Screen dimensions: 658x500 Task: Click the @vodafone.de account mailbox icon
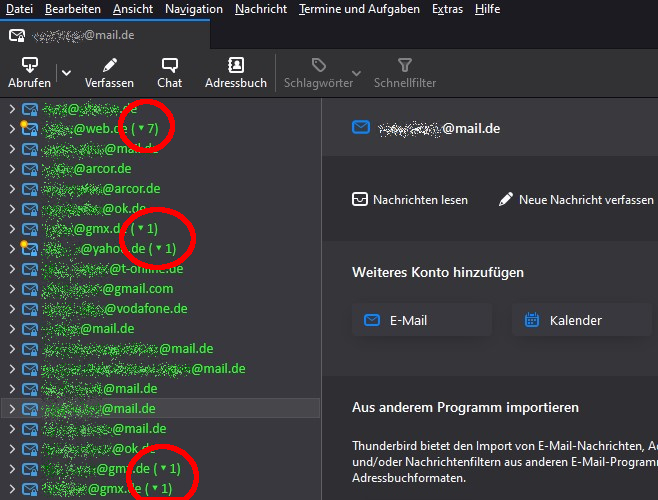[30, 309]
